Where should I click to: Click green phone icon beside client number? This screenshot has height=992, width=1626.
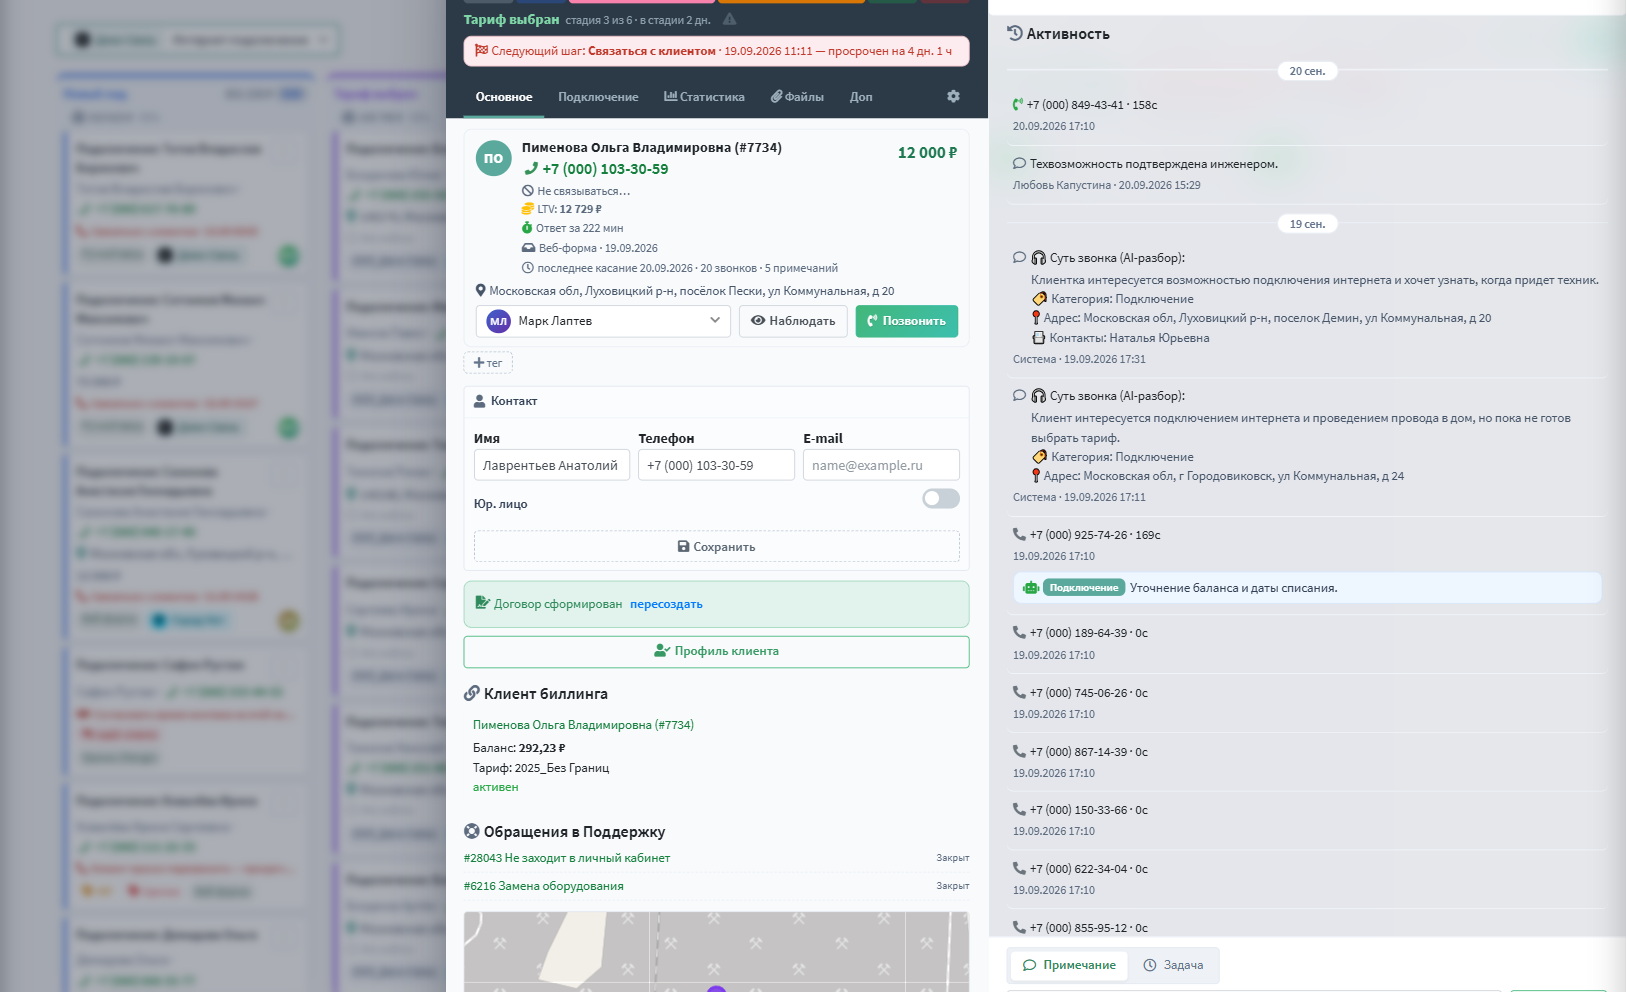[x=531, y=169]
